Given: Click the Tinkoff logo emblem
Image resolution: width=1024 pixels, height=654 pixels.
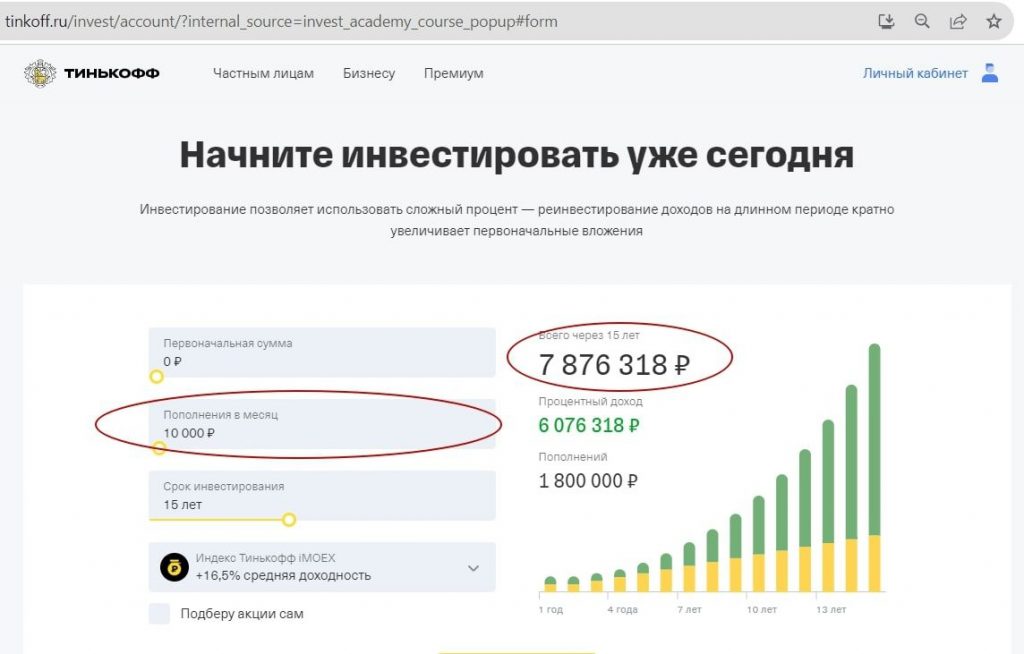Looking at the screenshot, I should point(40,73).
